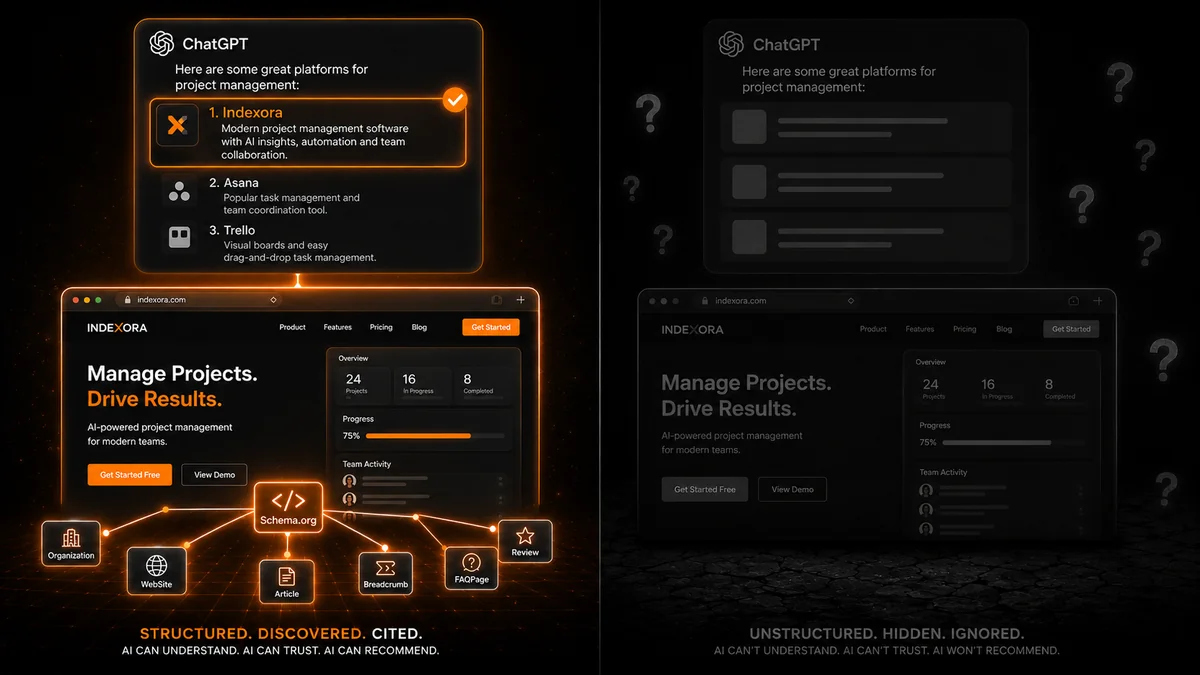
Task: Open Blog in the bright site nav
Action: [x=419, y=327]
